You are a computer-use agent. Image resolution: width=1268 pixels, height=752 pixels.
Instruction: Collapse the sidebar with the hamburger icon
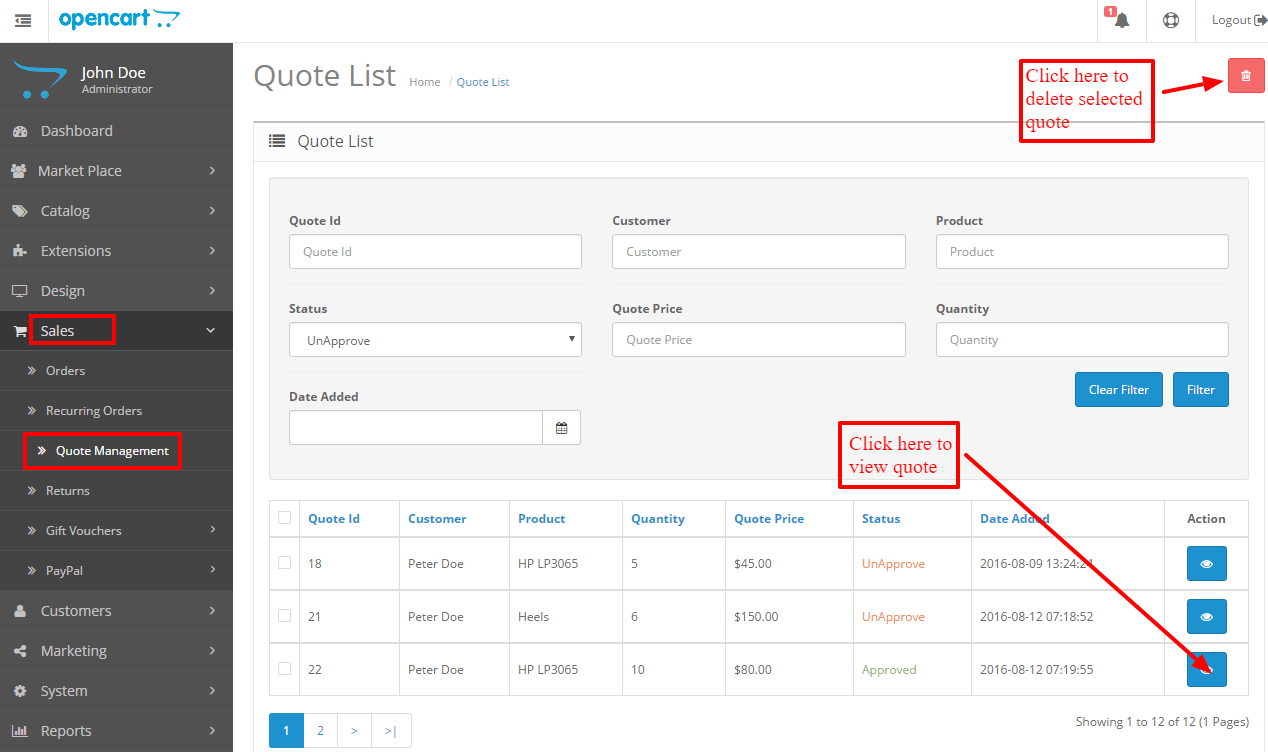coord(23,20)
